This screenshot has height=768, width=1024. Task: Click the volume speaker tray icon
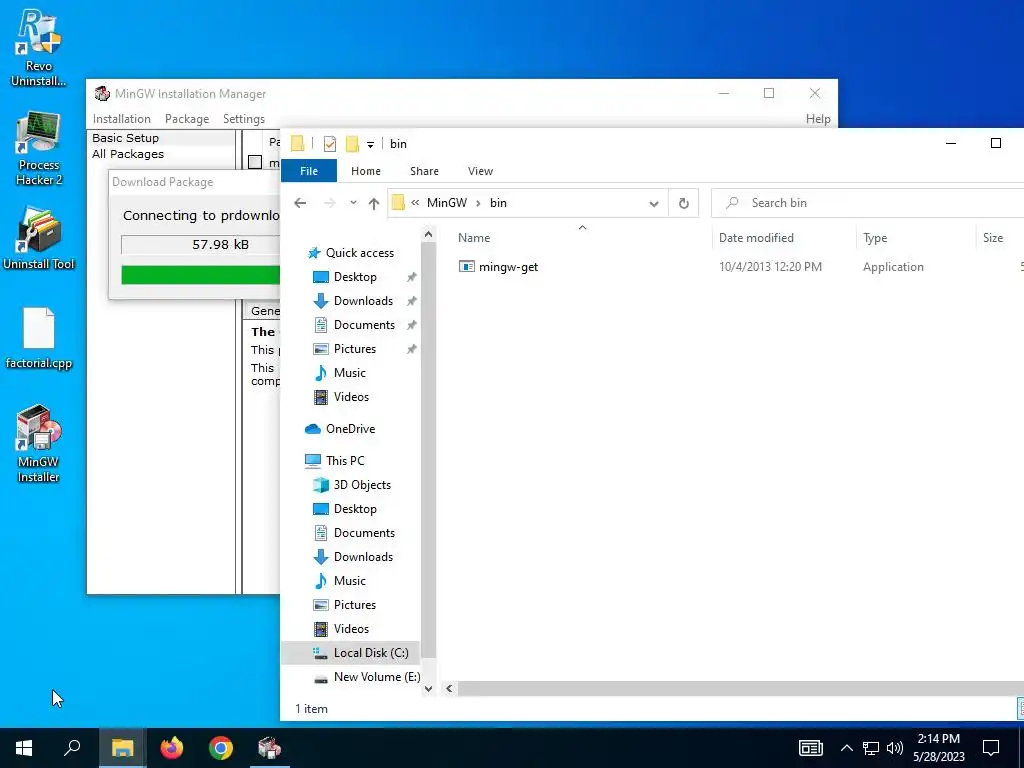click(895, 748)
